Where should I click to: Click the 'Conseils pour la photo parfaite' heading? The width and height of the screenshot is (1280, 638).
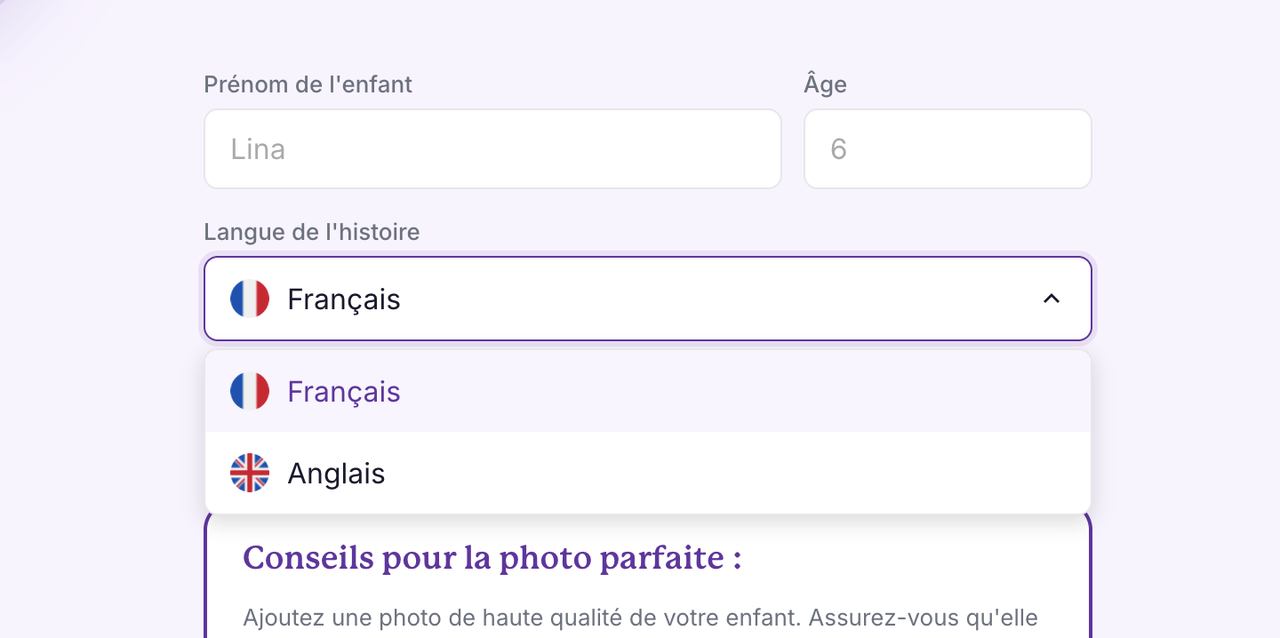(492, 558)
